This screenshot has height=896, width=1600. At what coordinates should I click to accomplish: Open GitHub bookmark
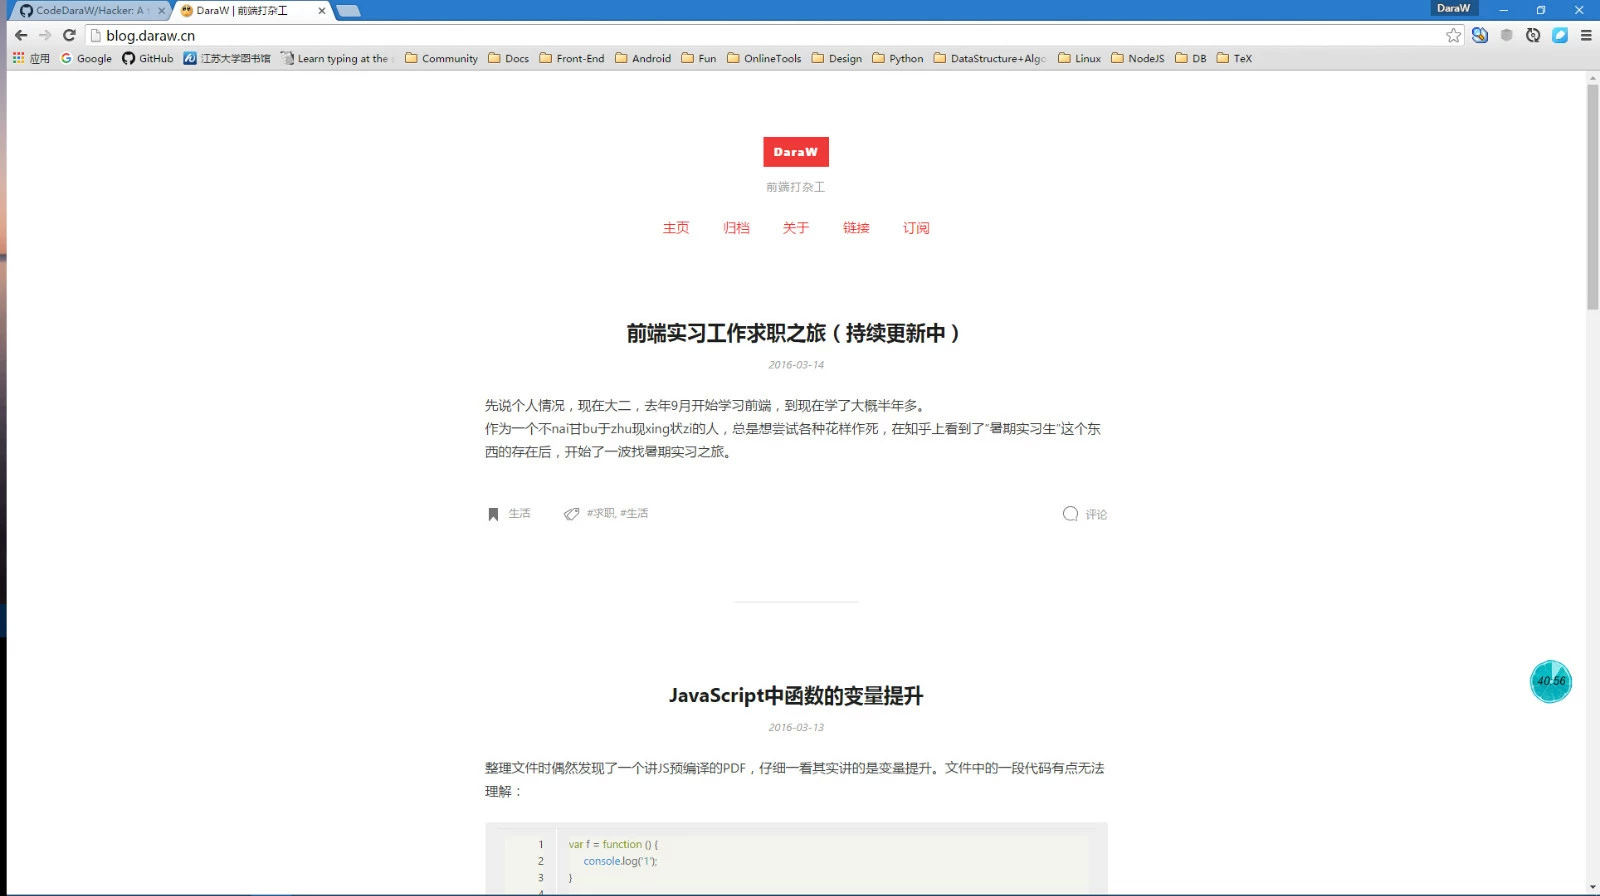click(148, 58)
